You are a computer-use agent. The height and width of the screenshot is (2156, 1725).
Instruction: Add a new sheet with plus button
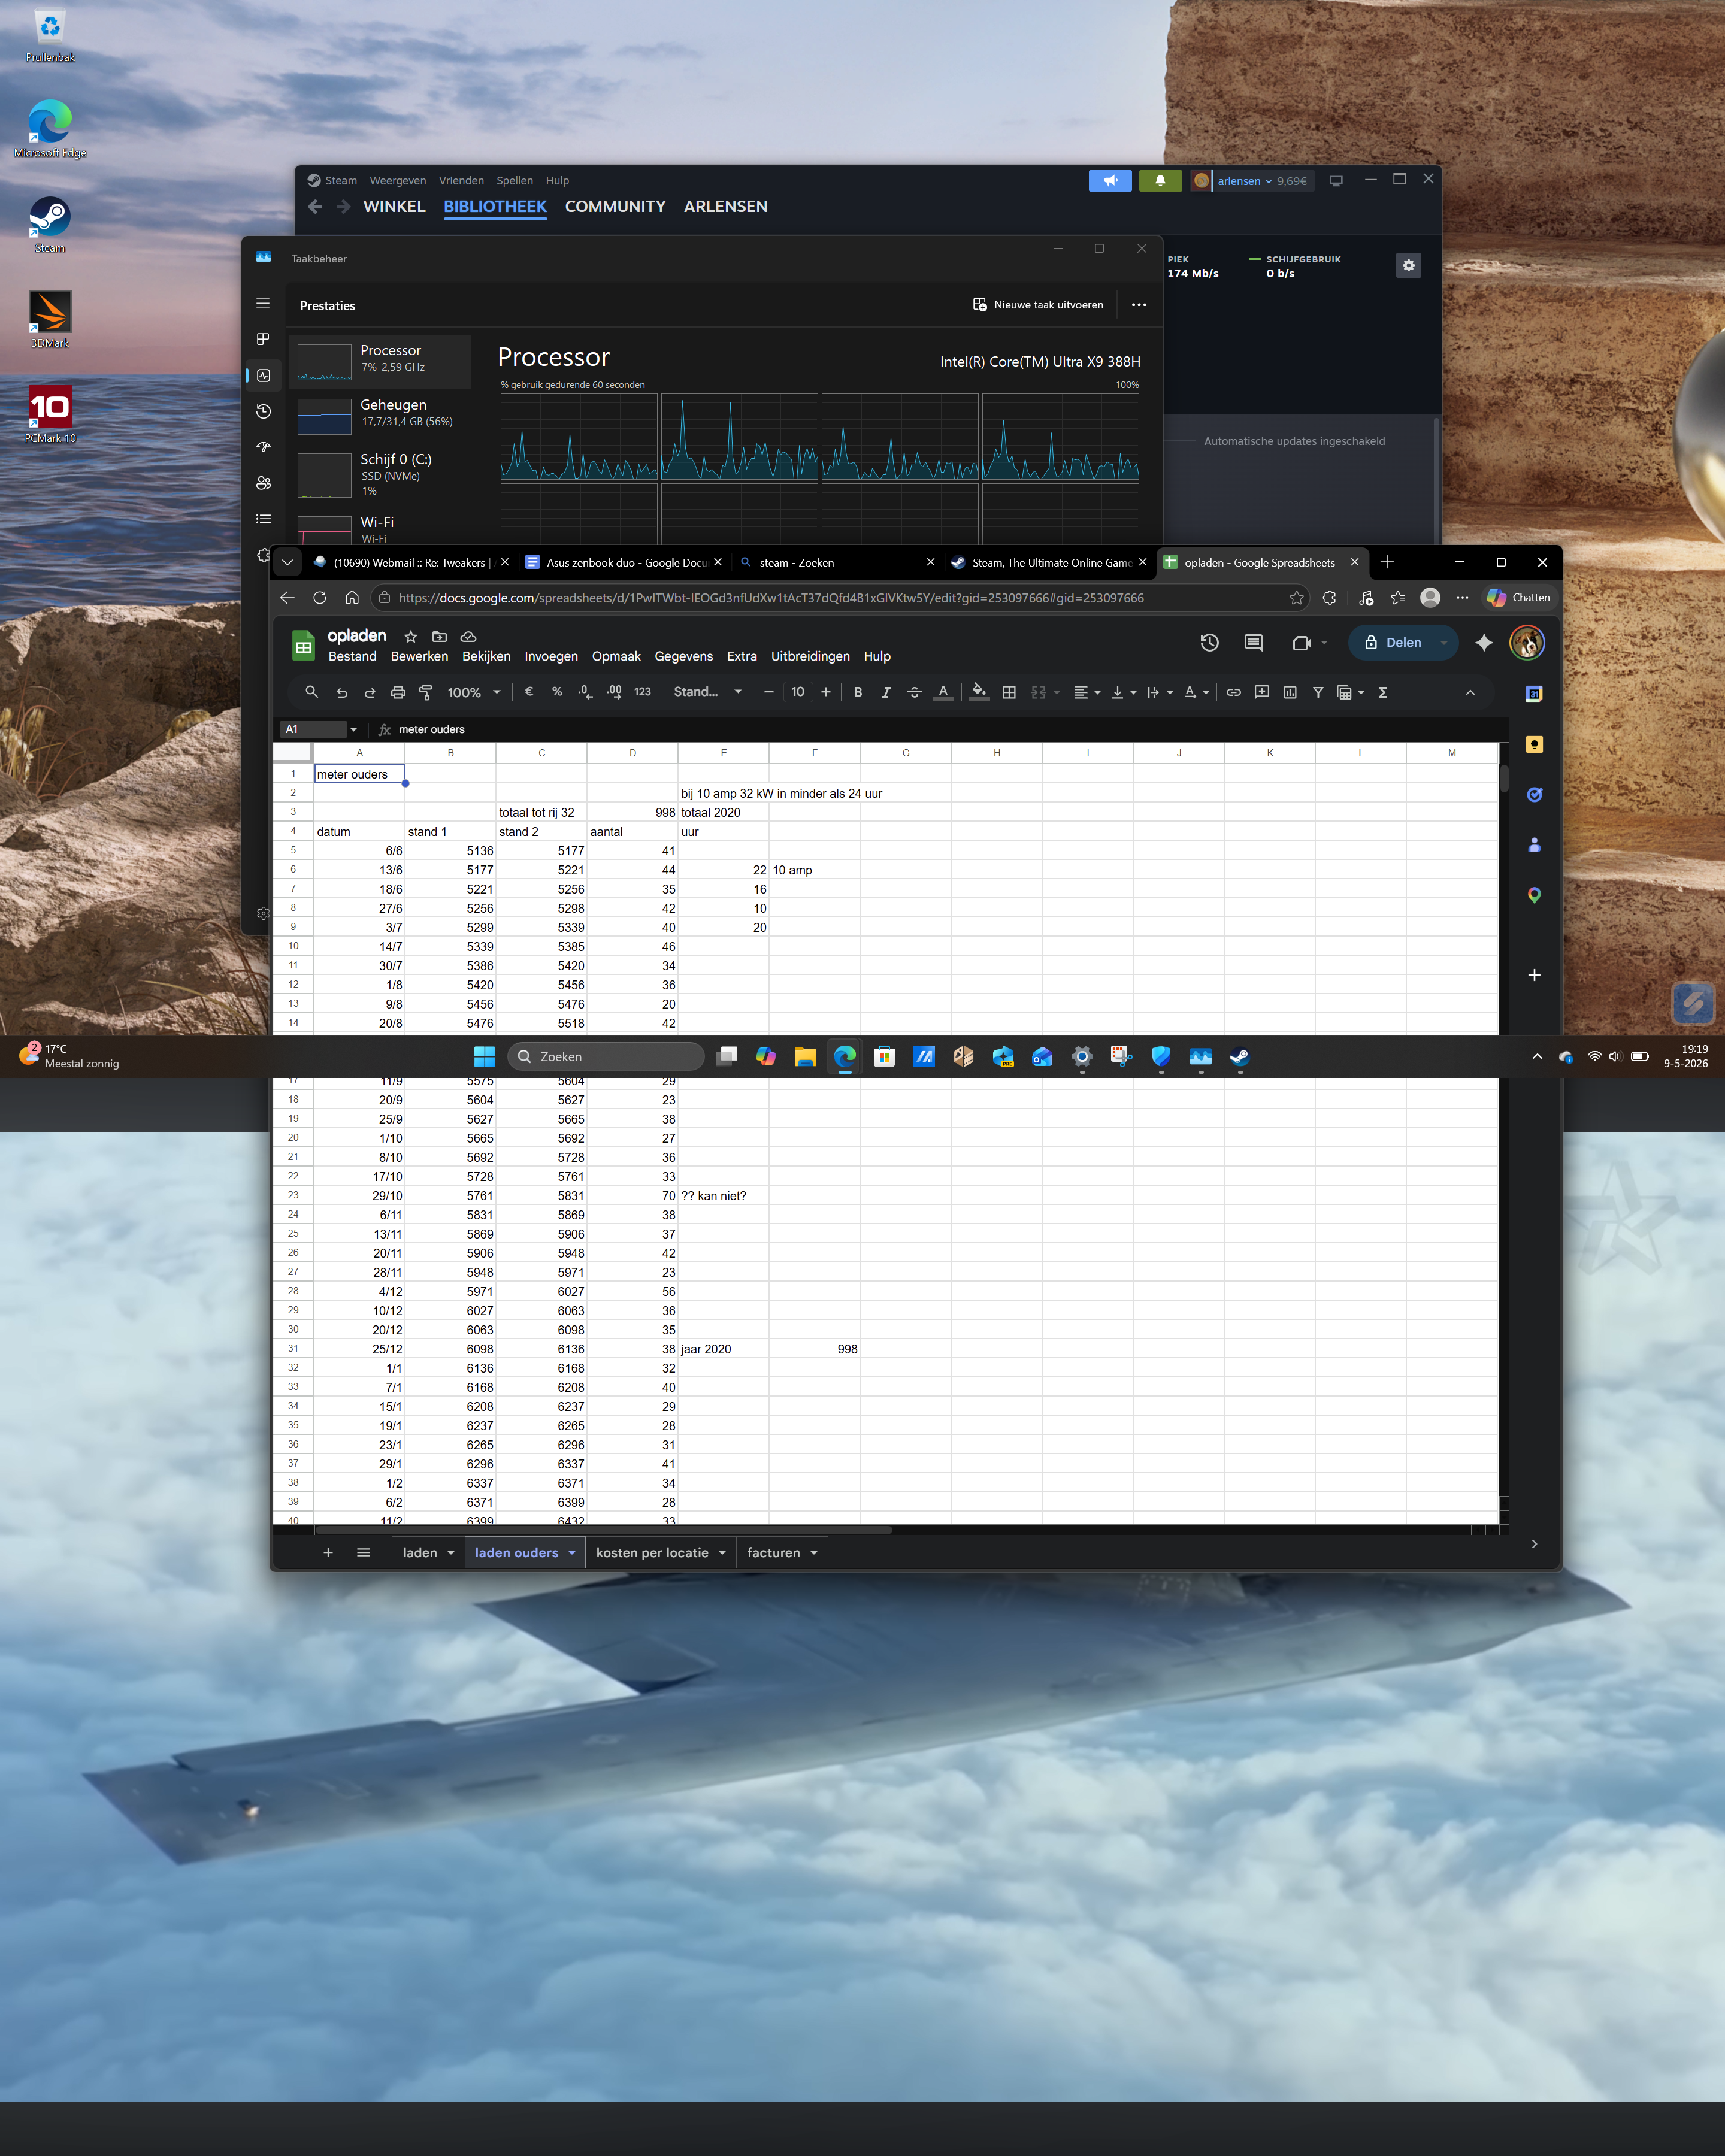328,1553
